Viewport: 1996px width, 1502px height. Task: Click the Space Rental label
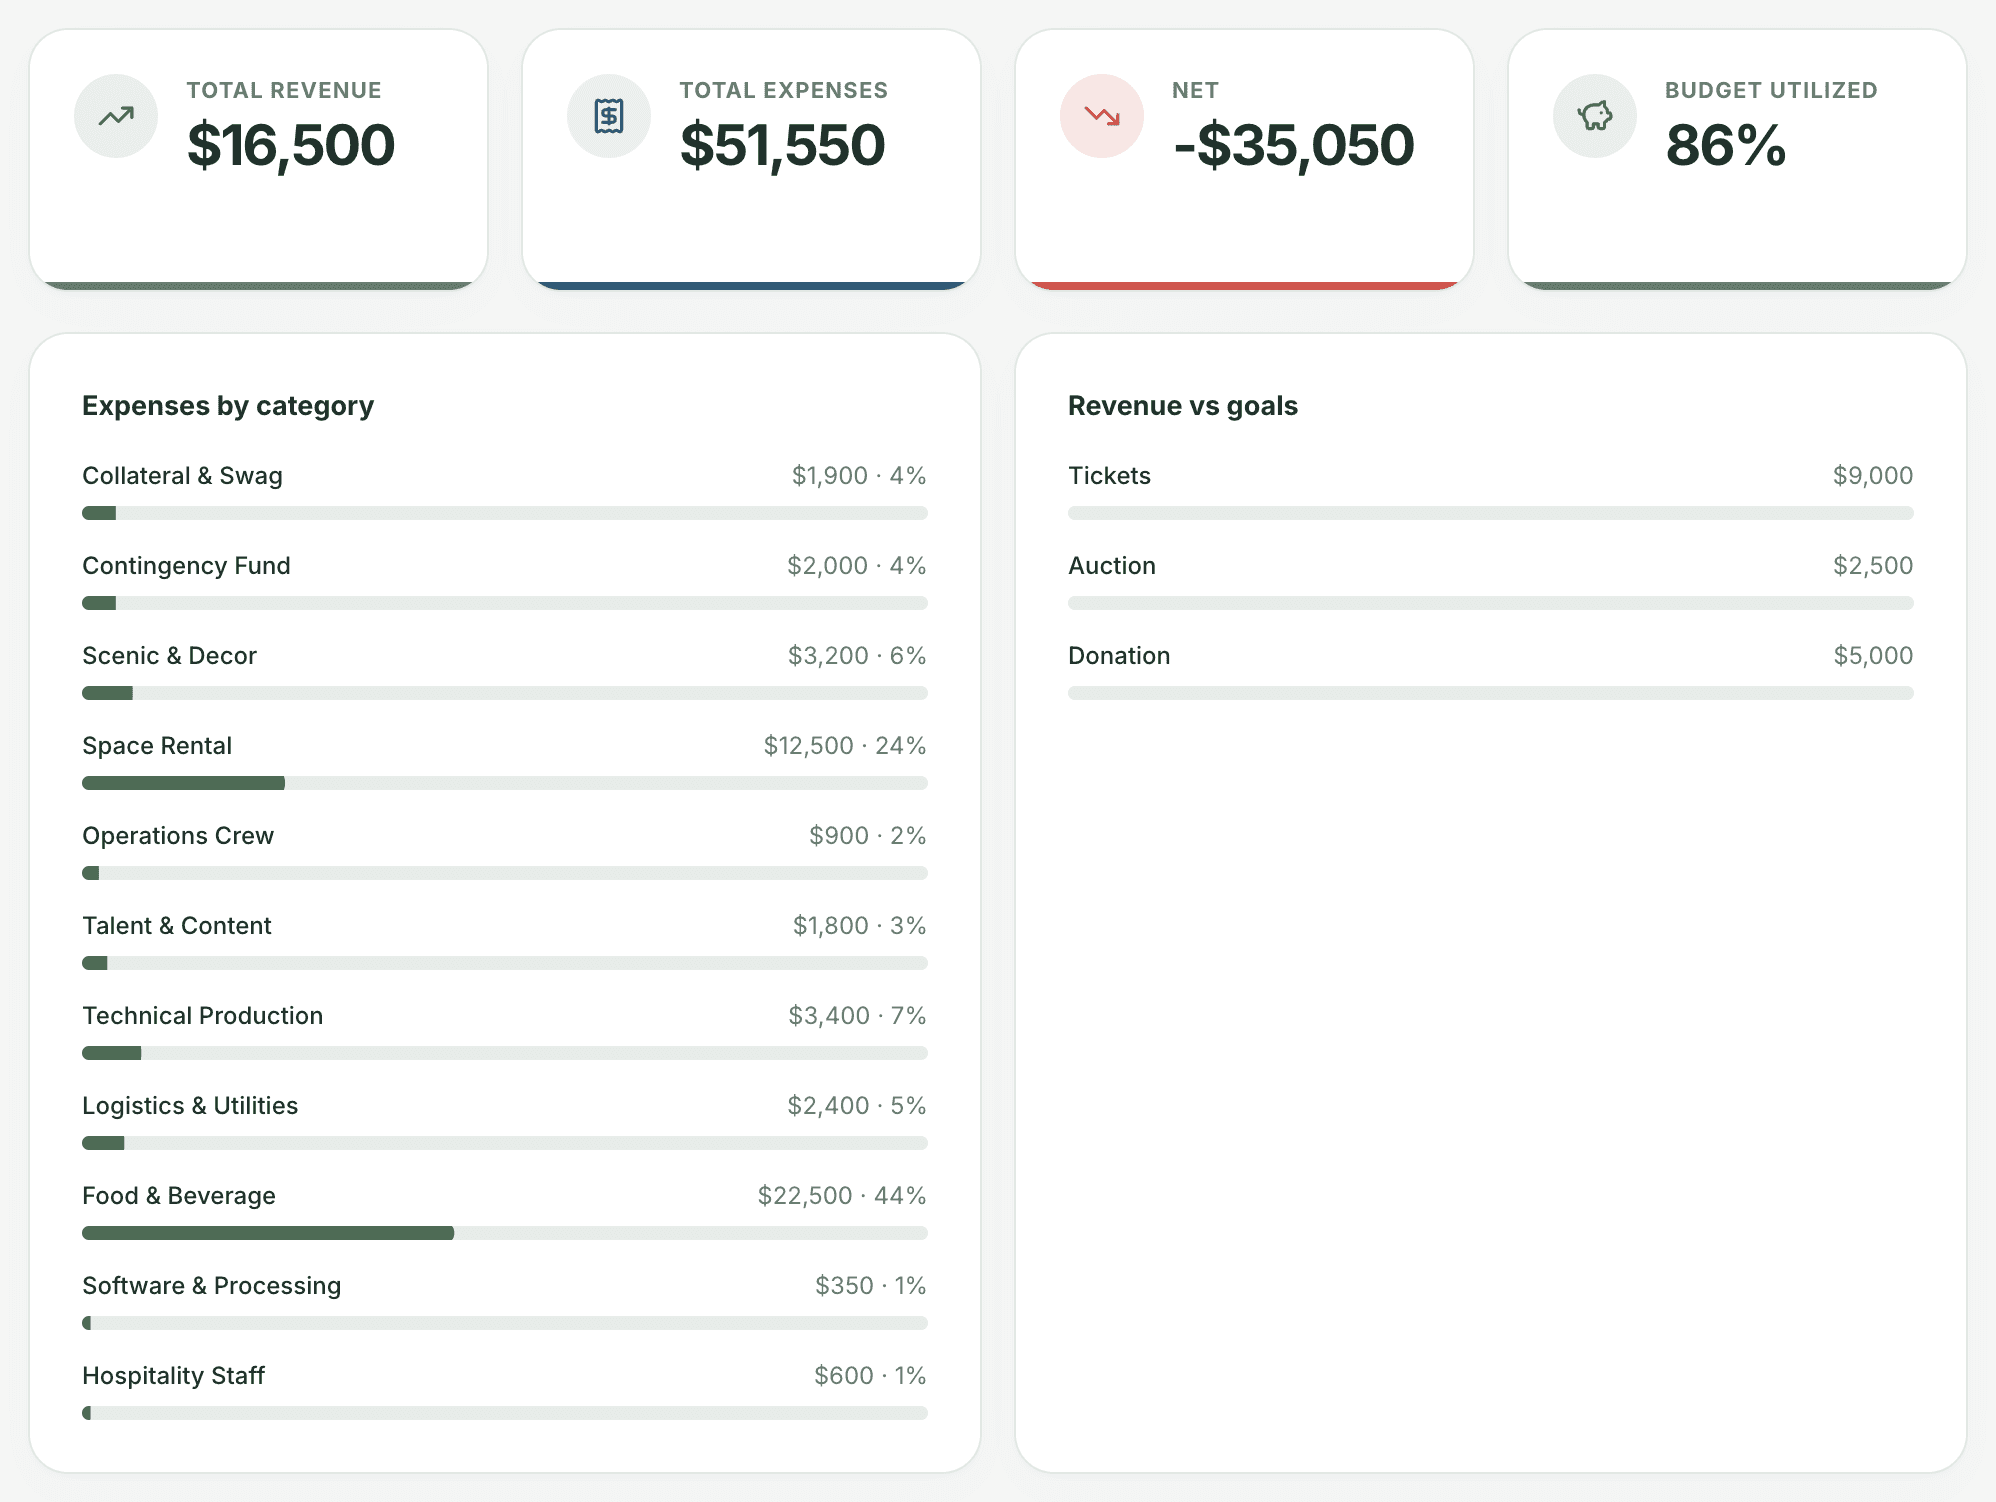coord(157,746)
